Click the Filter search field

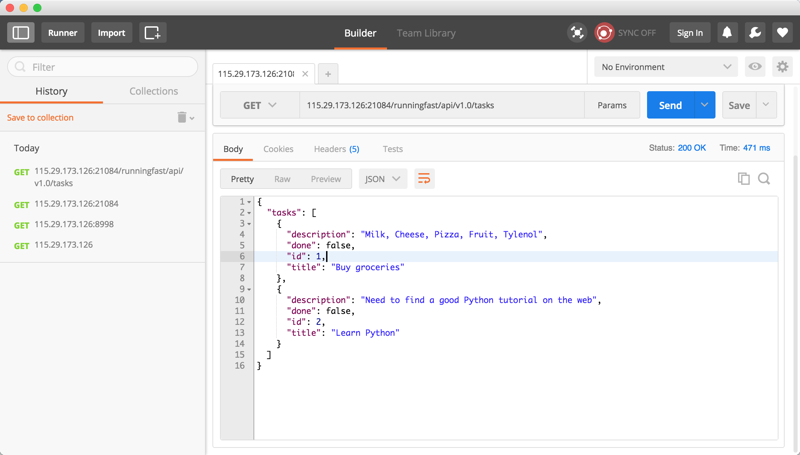[103, 67]
